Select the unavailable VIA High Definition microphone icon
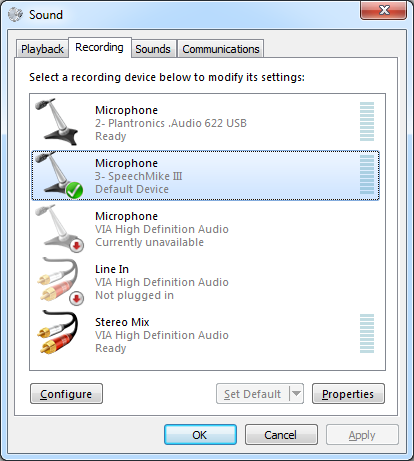The image size is (414, 461). (59, 228)
